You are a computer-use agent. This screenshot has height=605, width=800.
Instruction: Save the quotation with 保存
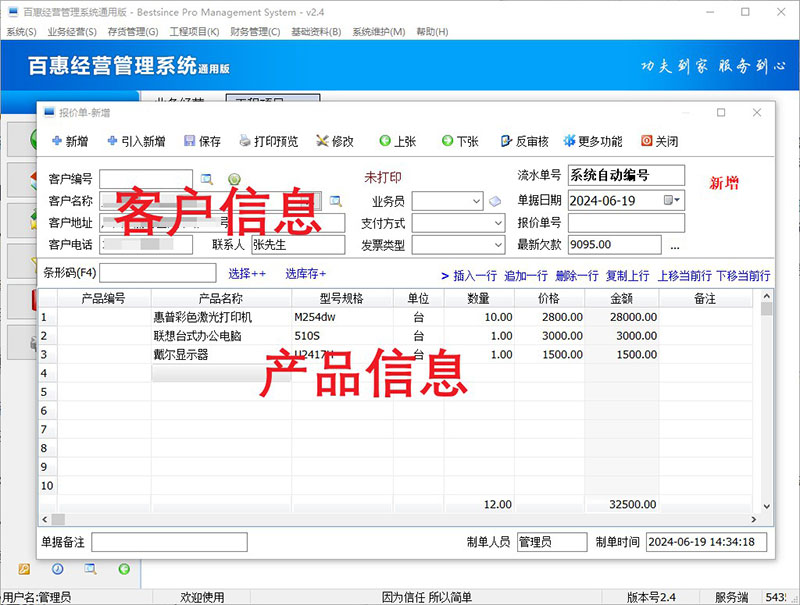coord(203,142)
